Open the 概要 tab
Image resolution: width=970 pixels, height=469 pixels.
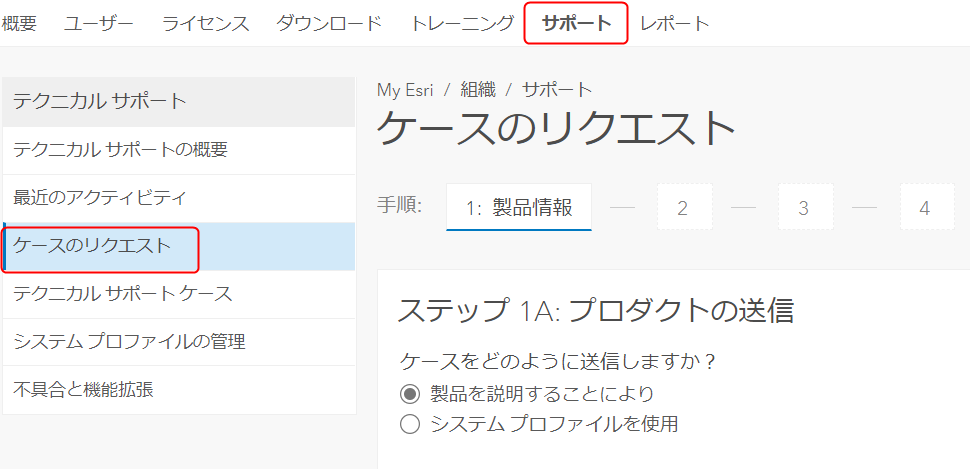tap(19, 24)
